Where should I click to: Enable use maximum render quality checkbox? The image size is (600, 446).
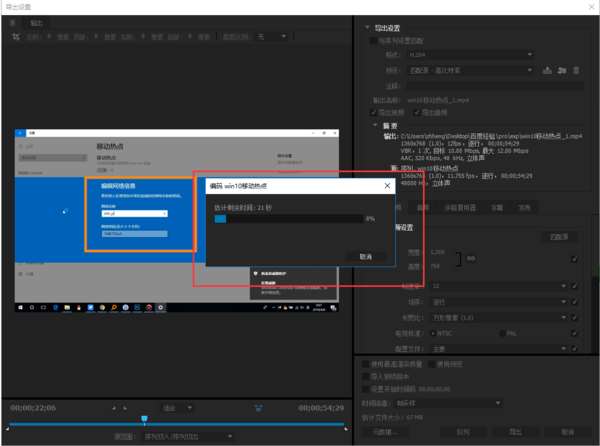point(366,364)
